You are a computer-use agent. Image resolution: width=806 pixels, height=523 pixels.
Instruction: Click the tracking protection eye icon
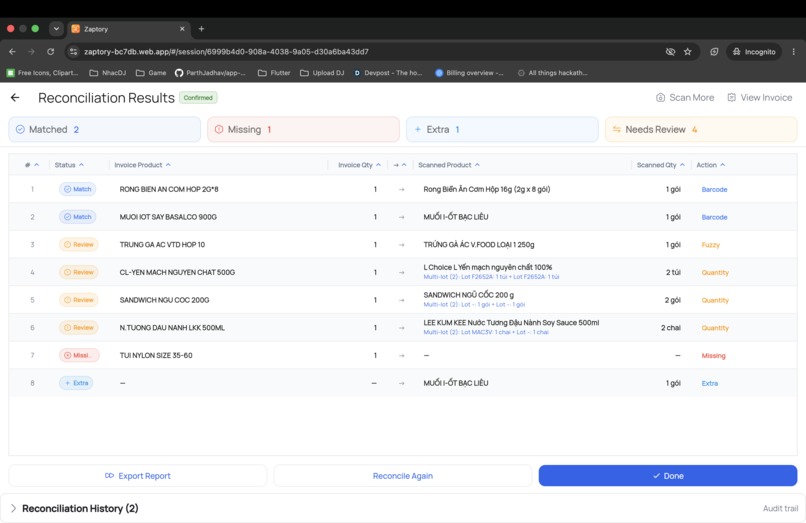tap(670, 51)
